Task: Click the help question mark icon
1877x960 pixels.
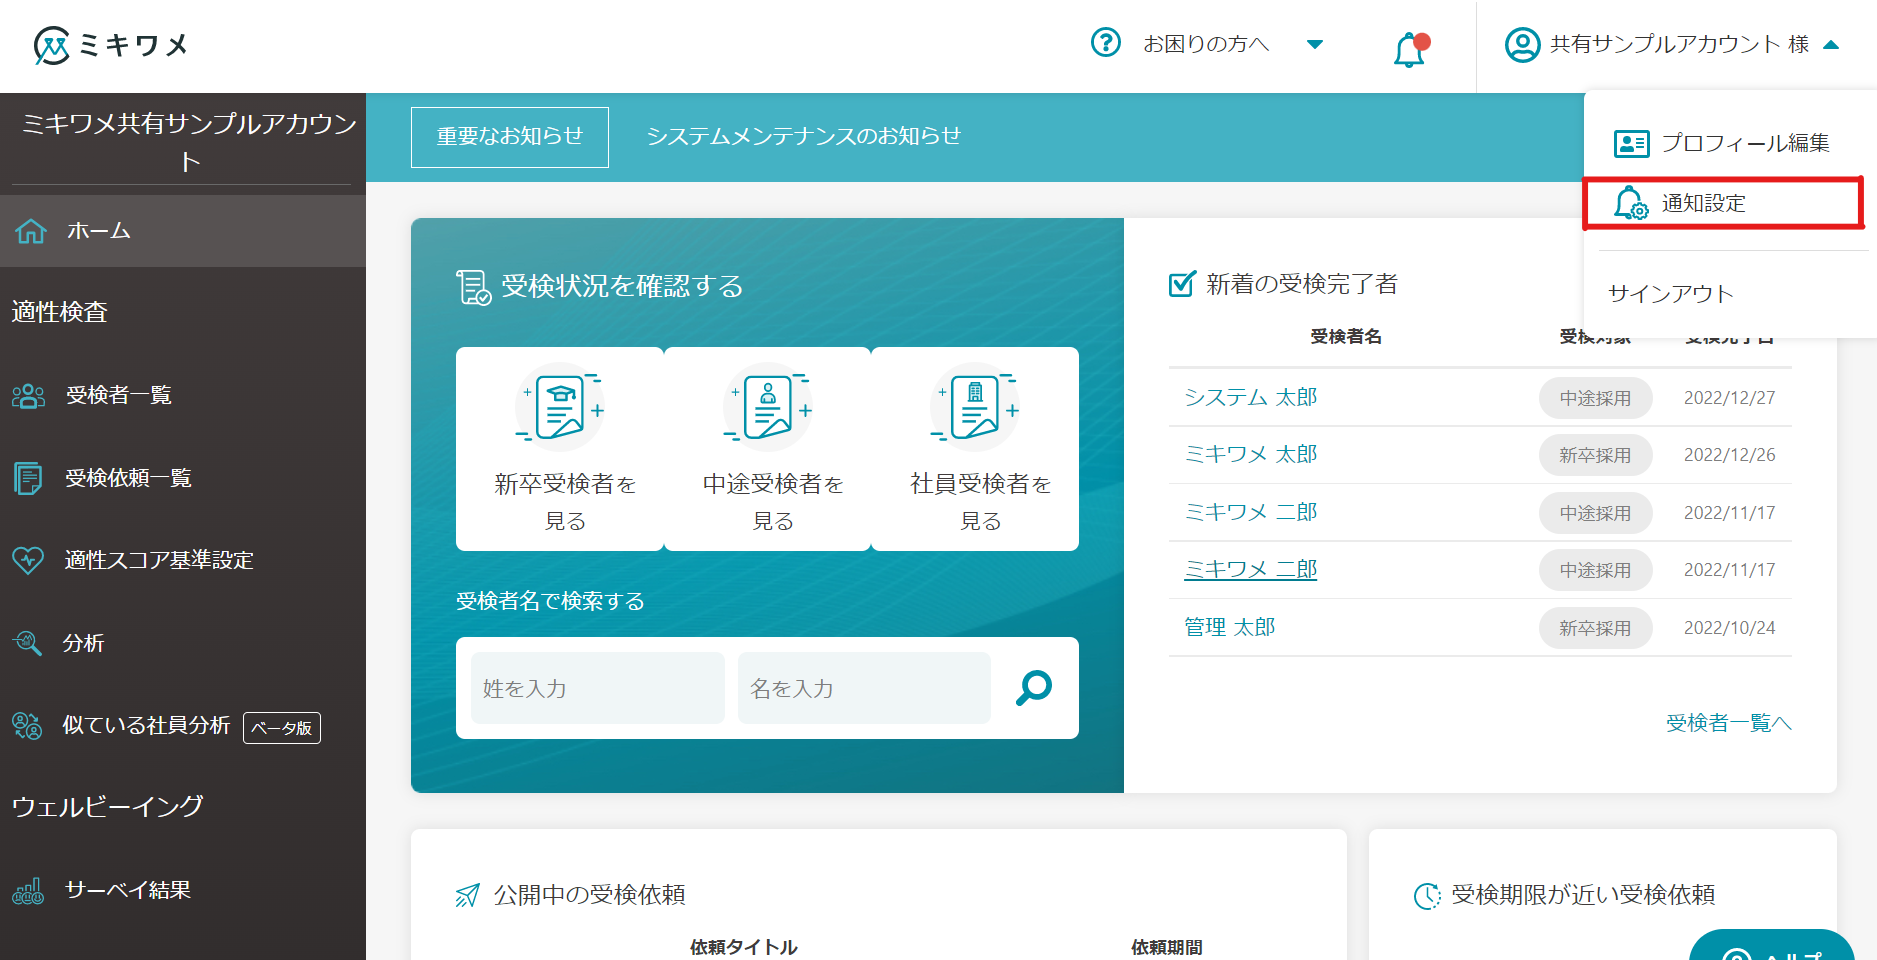Action: click(x=1105, y=43)
